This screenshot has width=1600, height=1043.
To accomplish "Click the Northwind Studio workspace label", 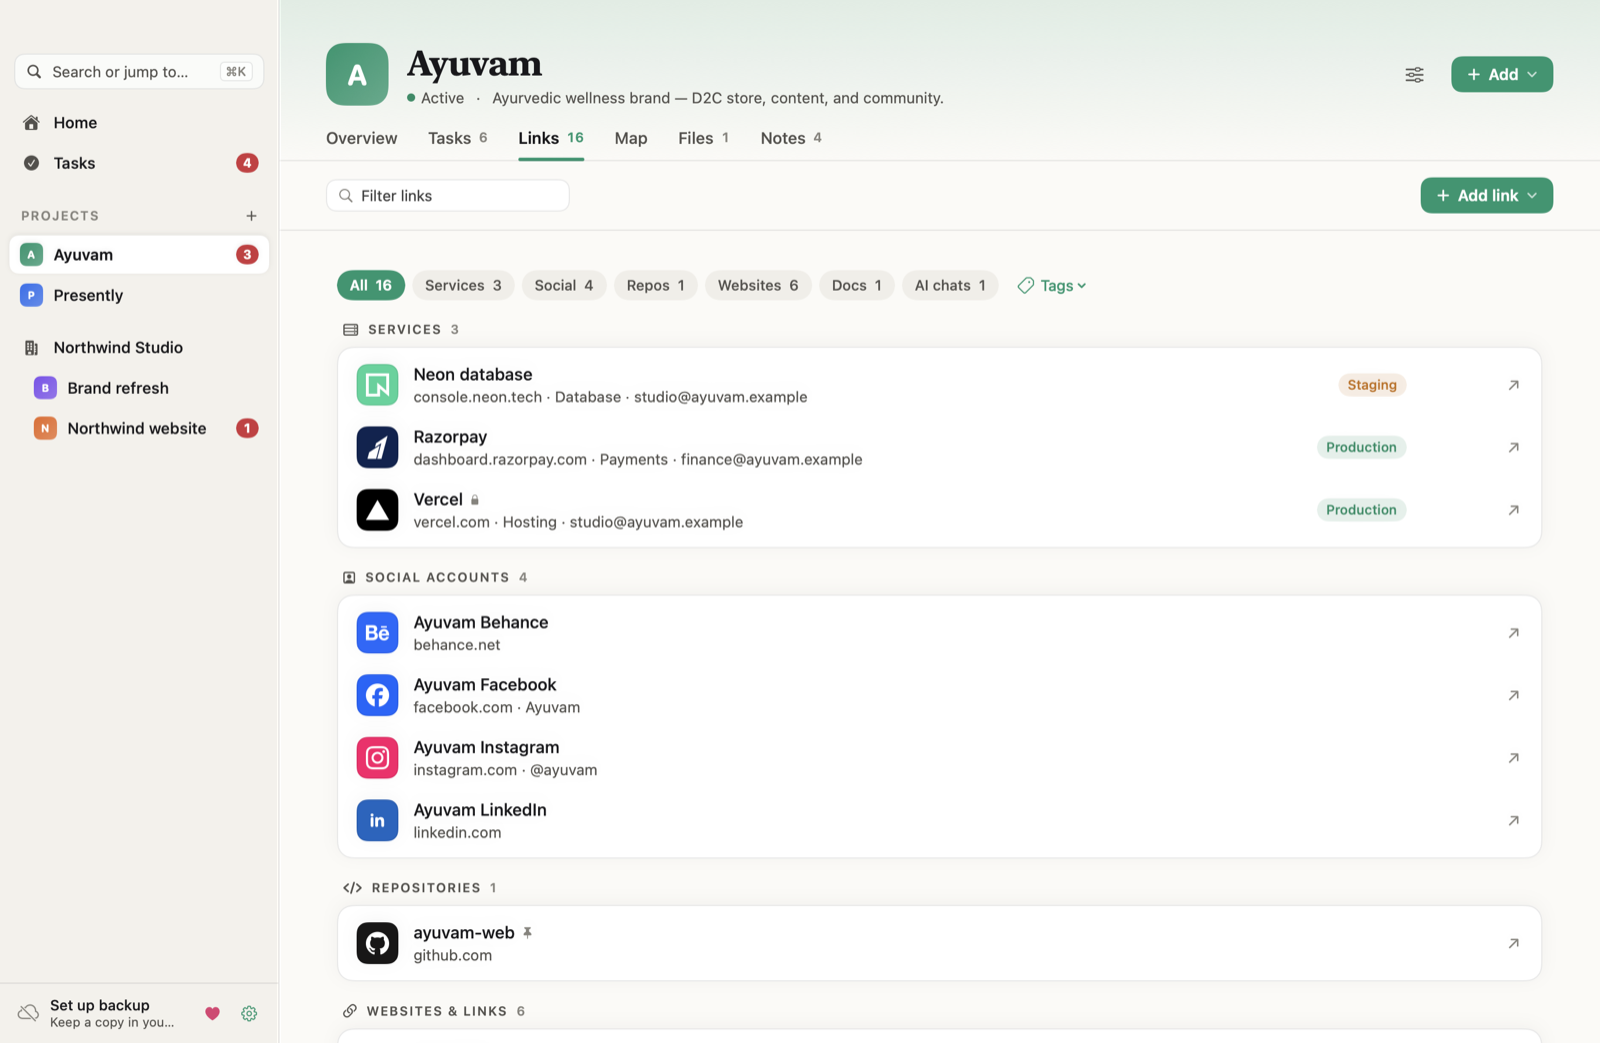I will click(118, 348).
